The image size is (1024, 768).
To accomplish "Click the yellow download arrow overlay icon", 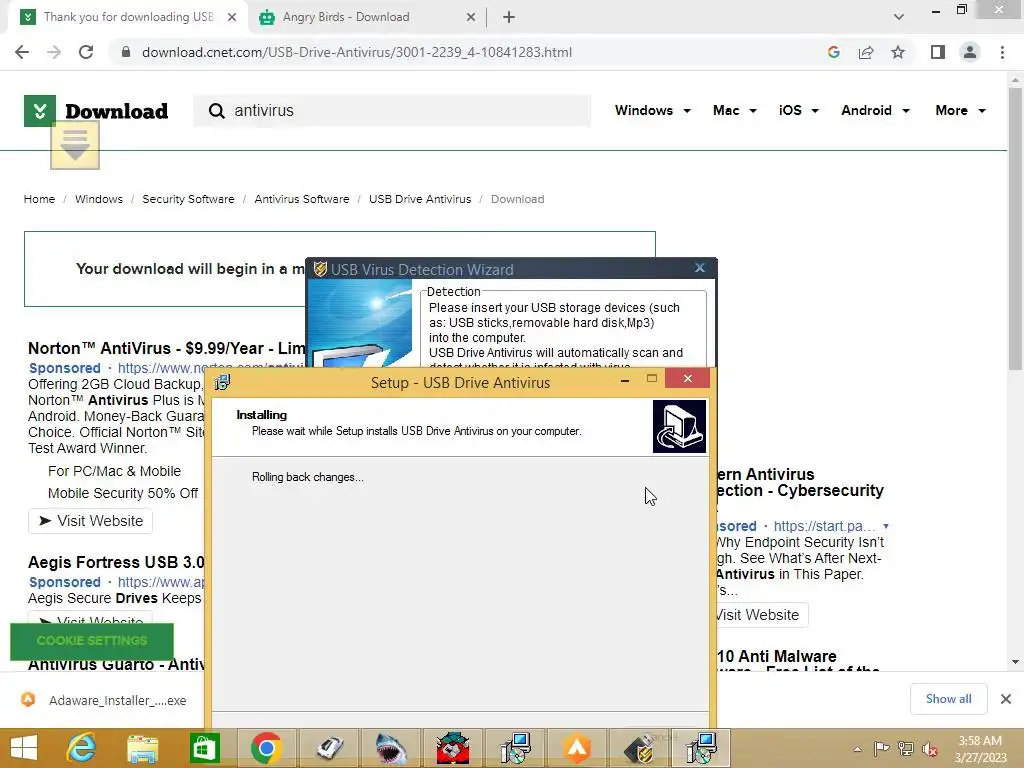I will 75,144.
